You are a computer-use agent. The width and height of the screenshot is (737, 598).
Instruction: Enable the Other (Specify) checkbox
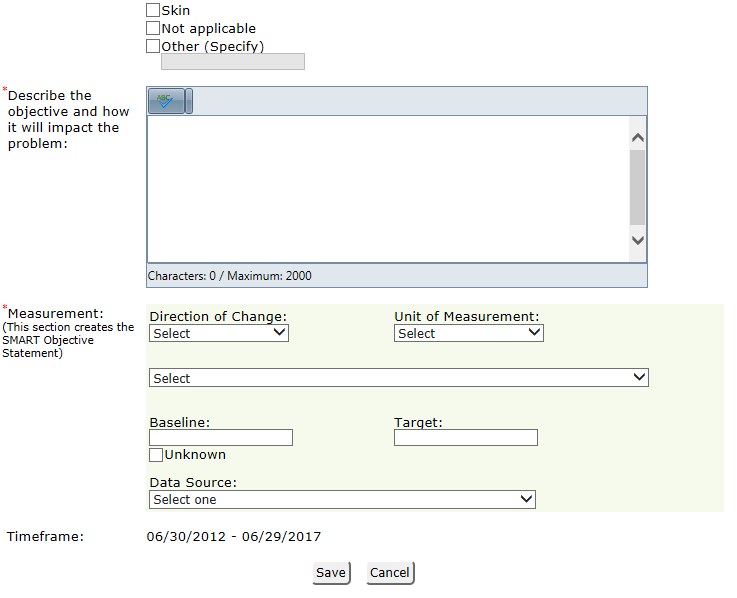(153, 46)
